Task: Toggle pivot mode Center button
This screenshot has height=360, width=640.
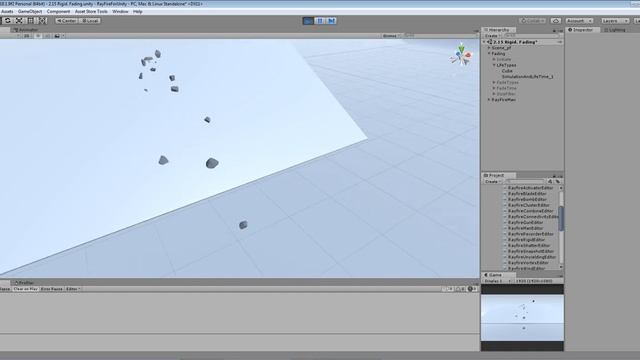Action: (67, 20)
